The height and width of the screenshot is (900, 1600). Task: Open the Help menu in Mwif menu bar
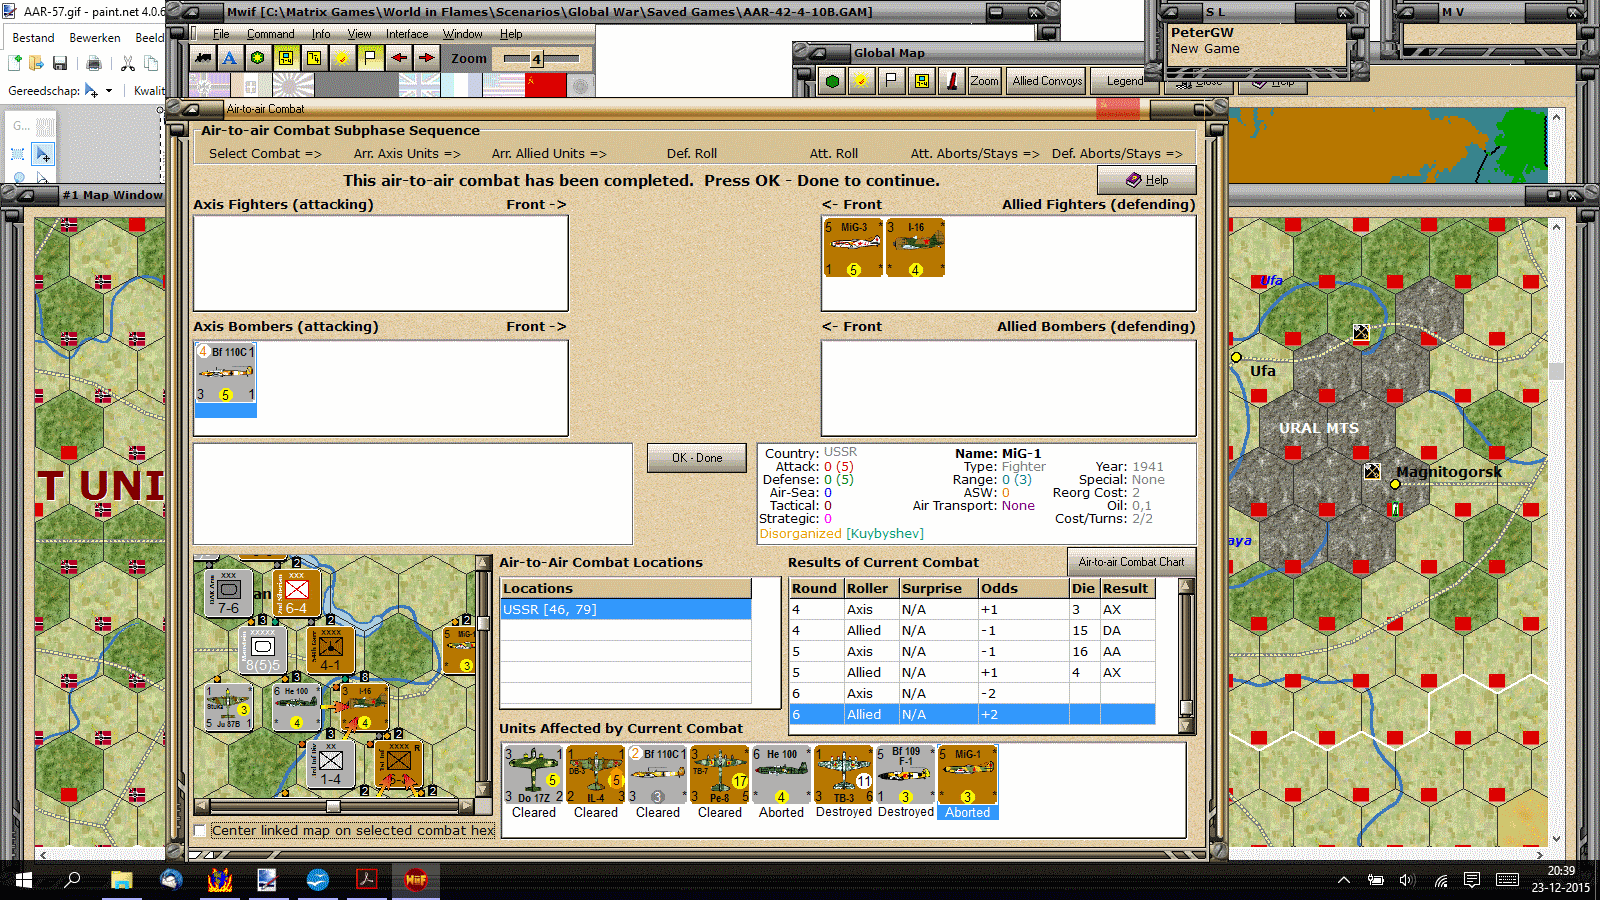tap(511, 34)
